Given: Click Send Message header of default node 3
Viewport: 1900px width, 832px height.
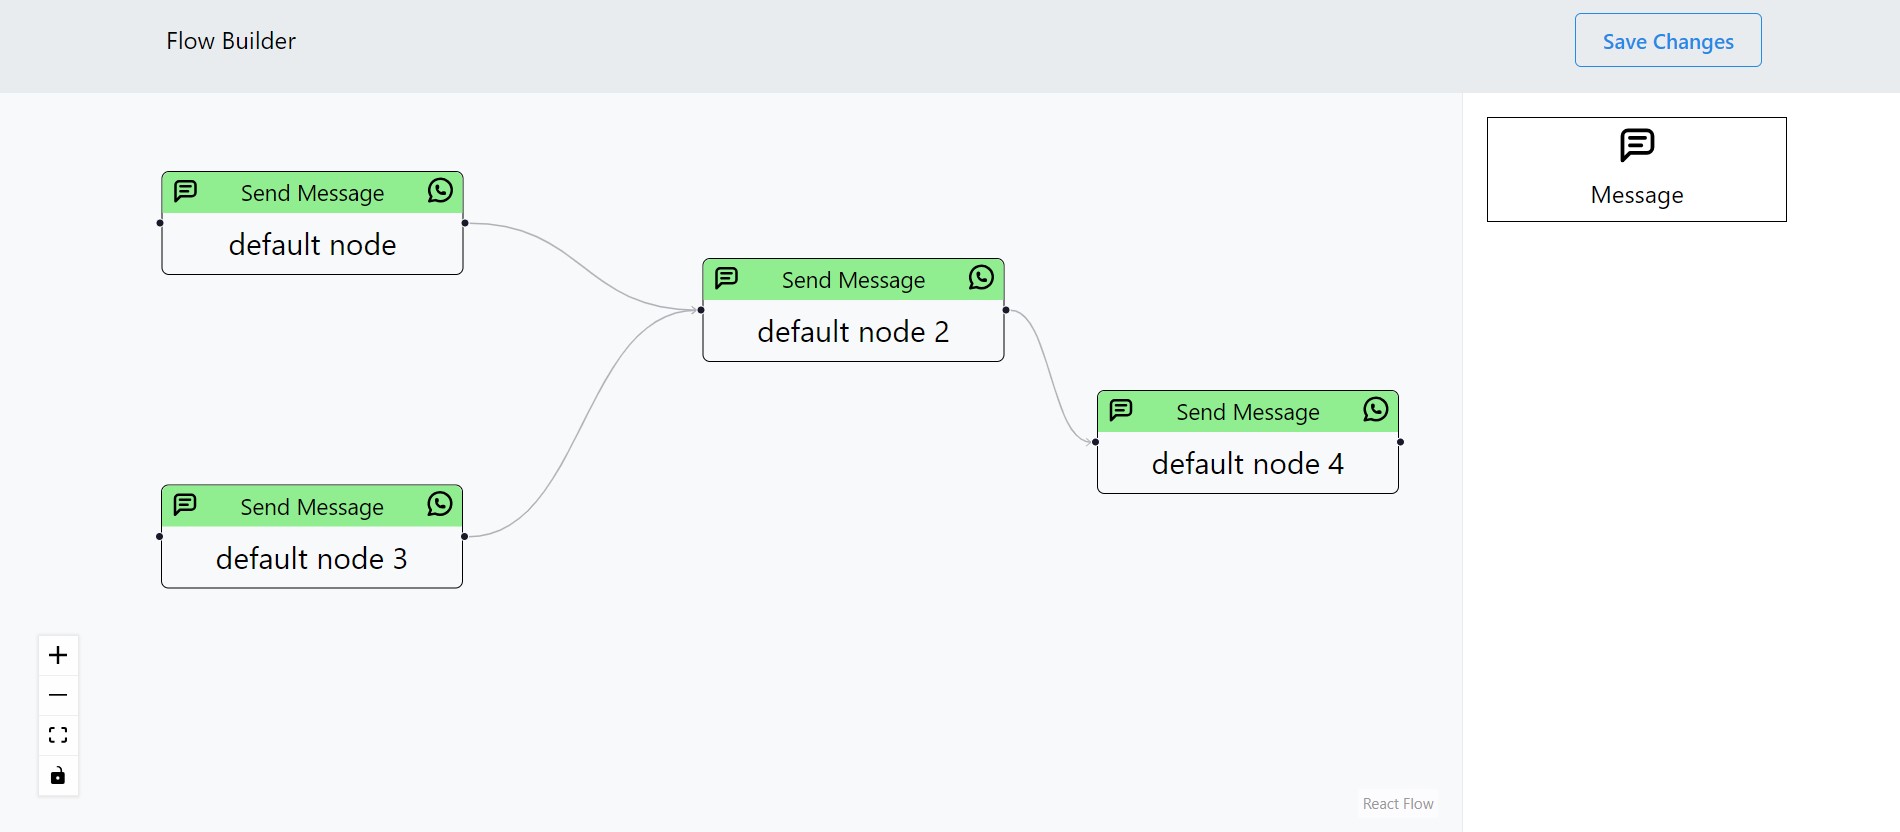Looking at the screenshot, I should (312, 507).
